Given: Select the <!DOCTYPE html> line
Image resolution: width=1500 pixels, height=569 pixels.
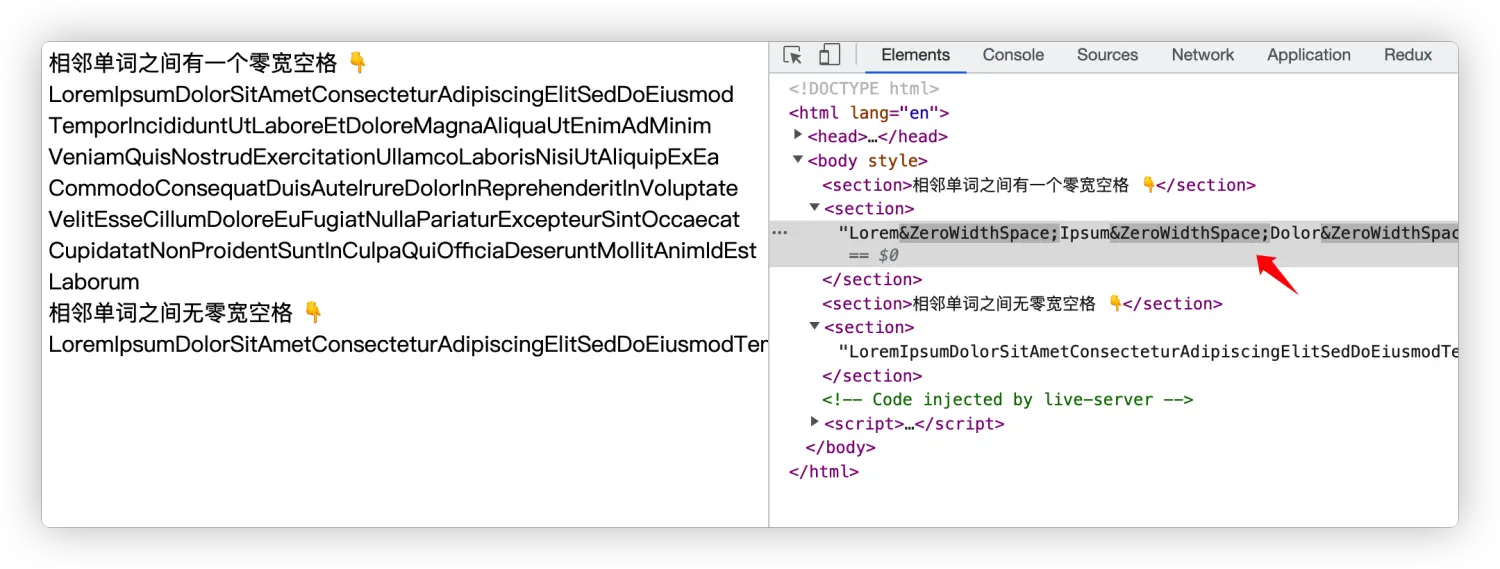Looking at the screenshot, I should click(864, 89).
